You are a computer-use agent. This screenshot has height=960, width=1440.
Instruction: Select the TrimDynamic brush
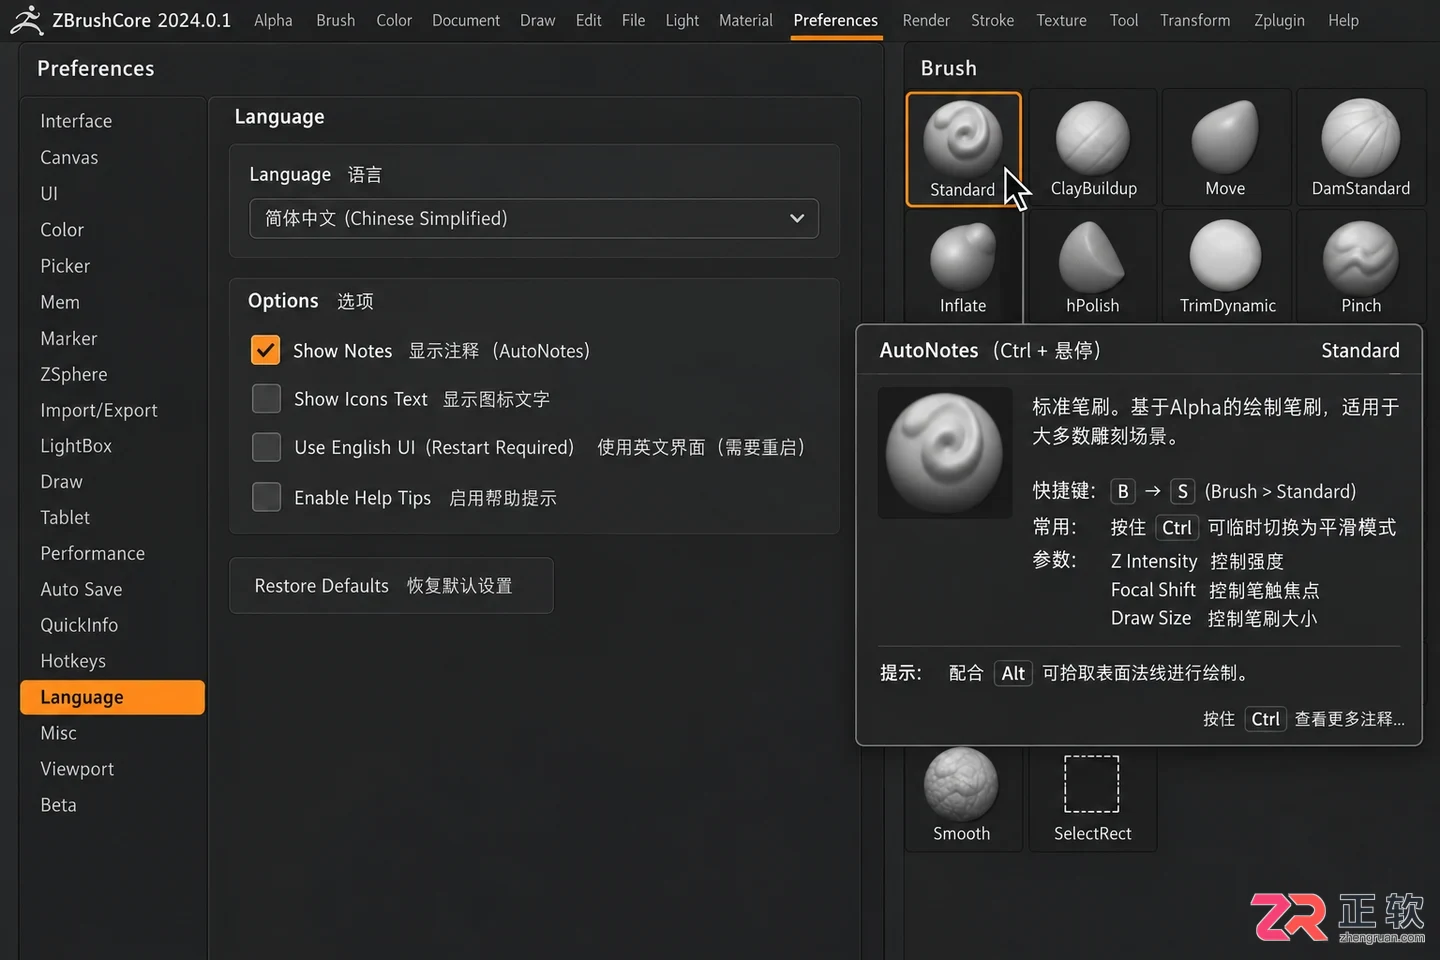1227,267
